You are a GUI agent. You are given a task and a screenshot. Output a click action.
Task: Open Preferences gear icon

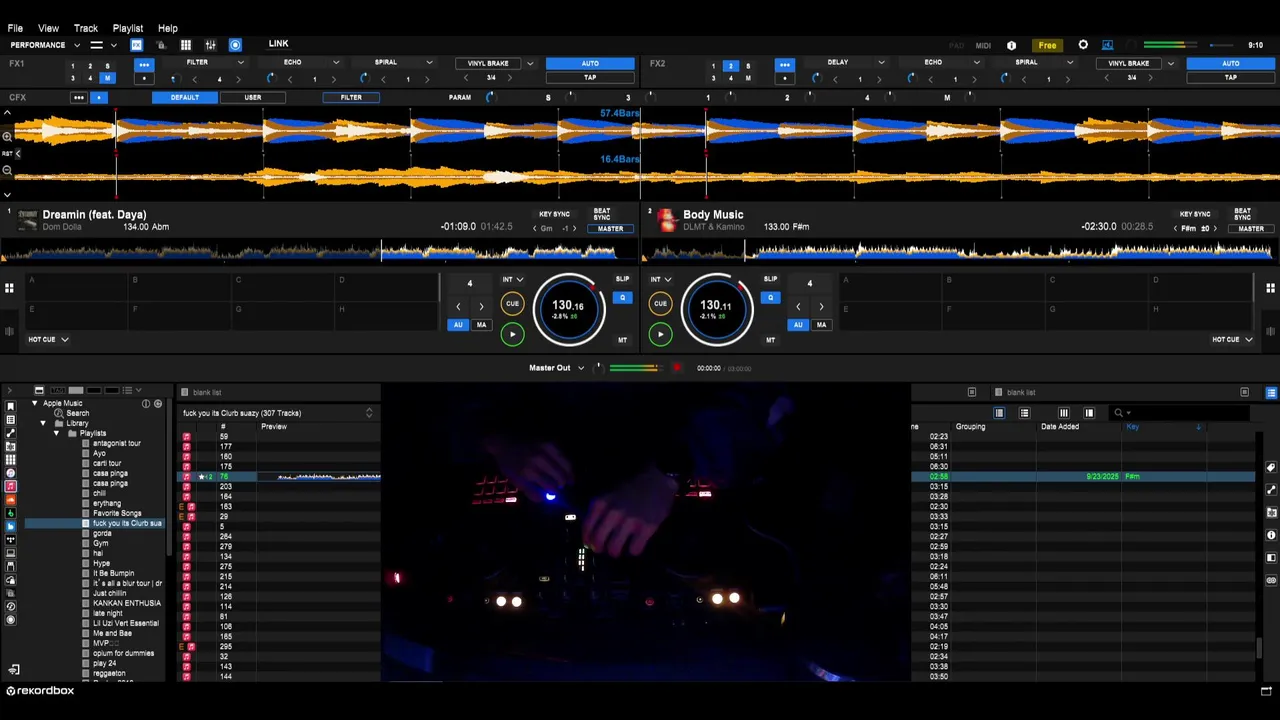point(1083,45)
